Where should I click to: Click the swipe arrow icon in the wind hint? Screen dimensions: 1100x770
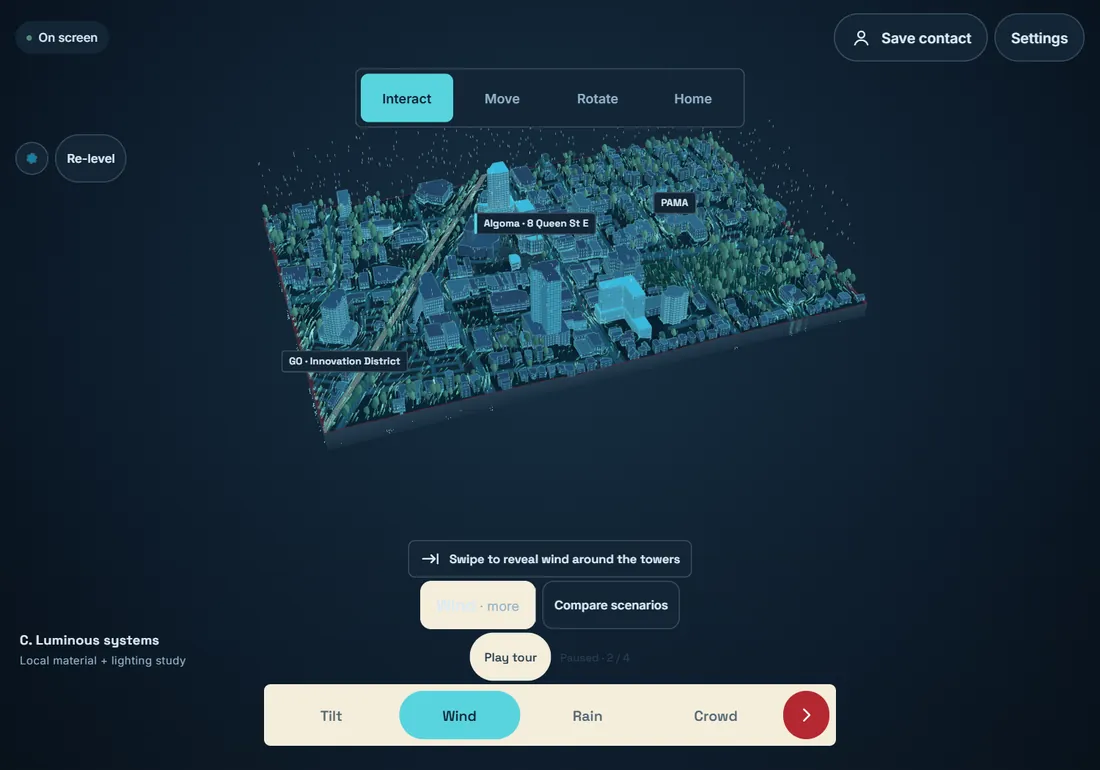(x=430, y=559)
